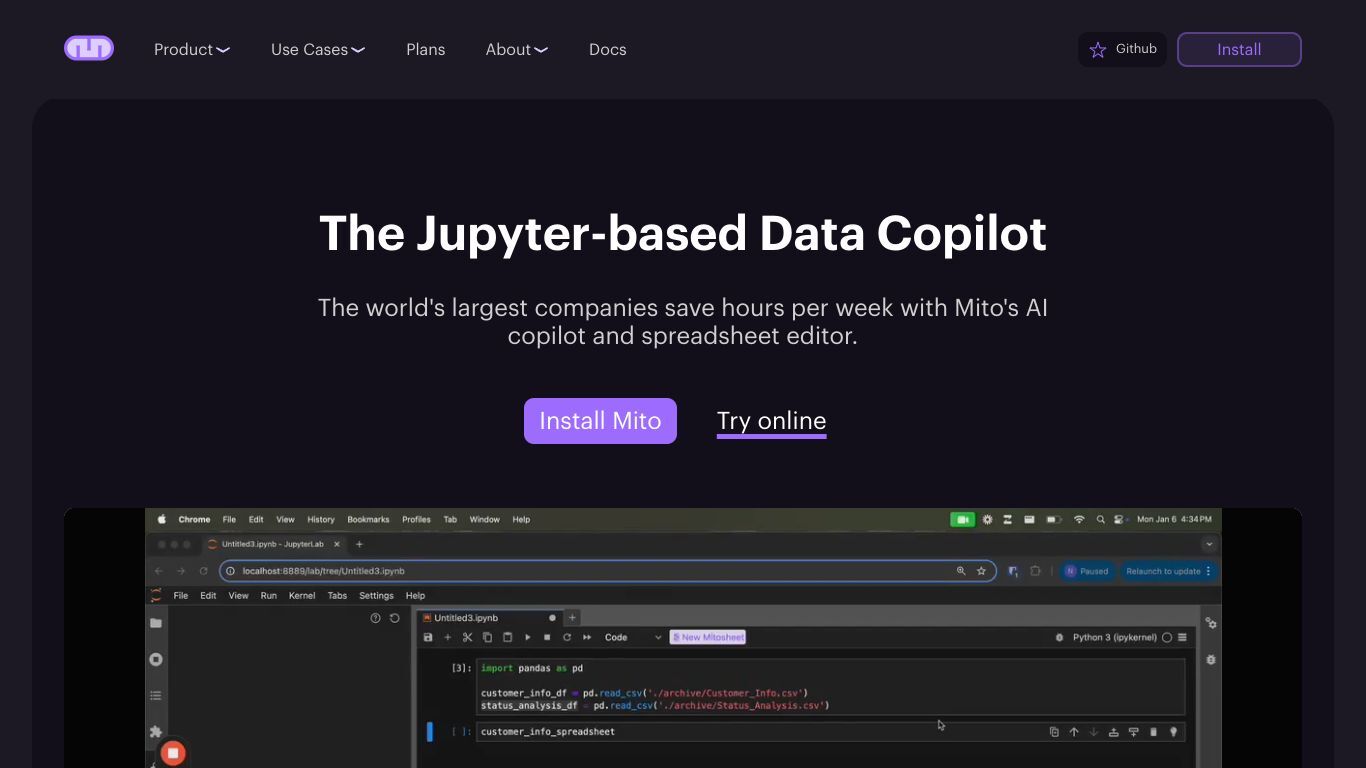Click the Install Mito button
This screenshot has width=1366, height=768.
tap(600, 421)
